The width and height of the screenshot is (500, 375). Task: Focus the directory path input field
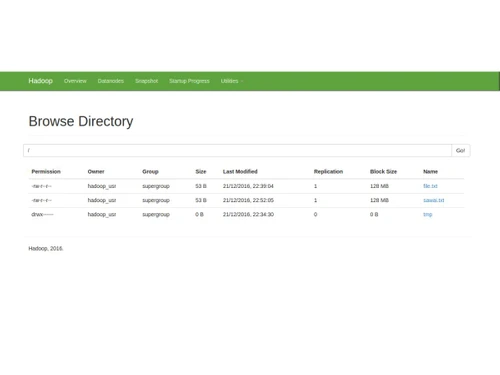click(237, 150)
